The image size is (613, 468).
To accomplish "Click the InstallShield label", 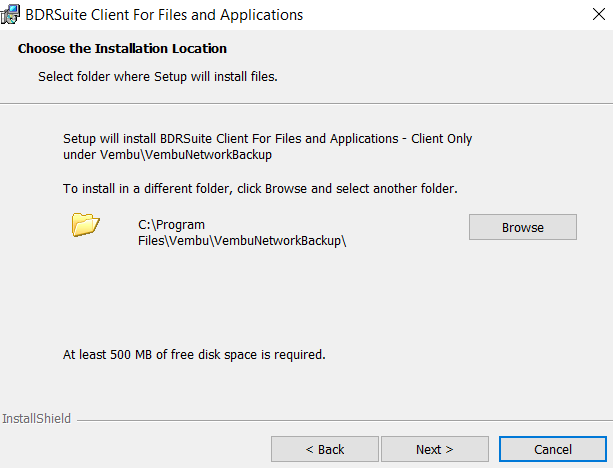I will (x=36, y=419).
